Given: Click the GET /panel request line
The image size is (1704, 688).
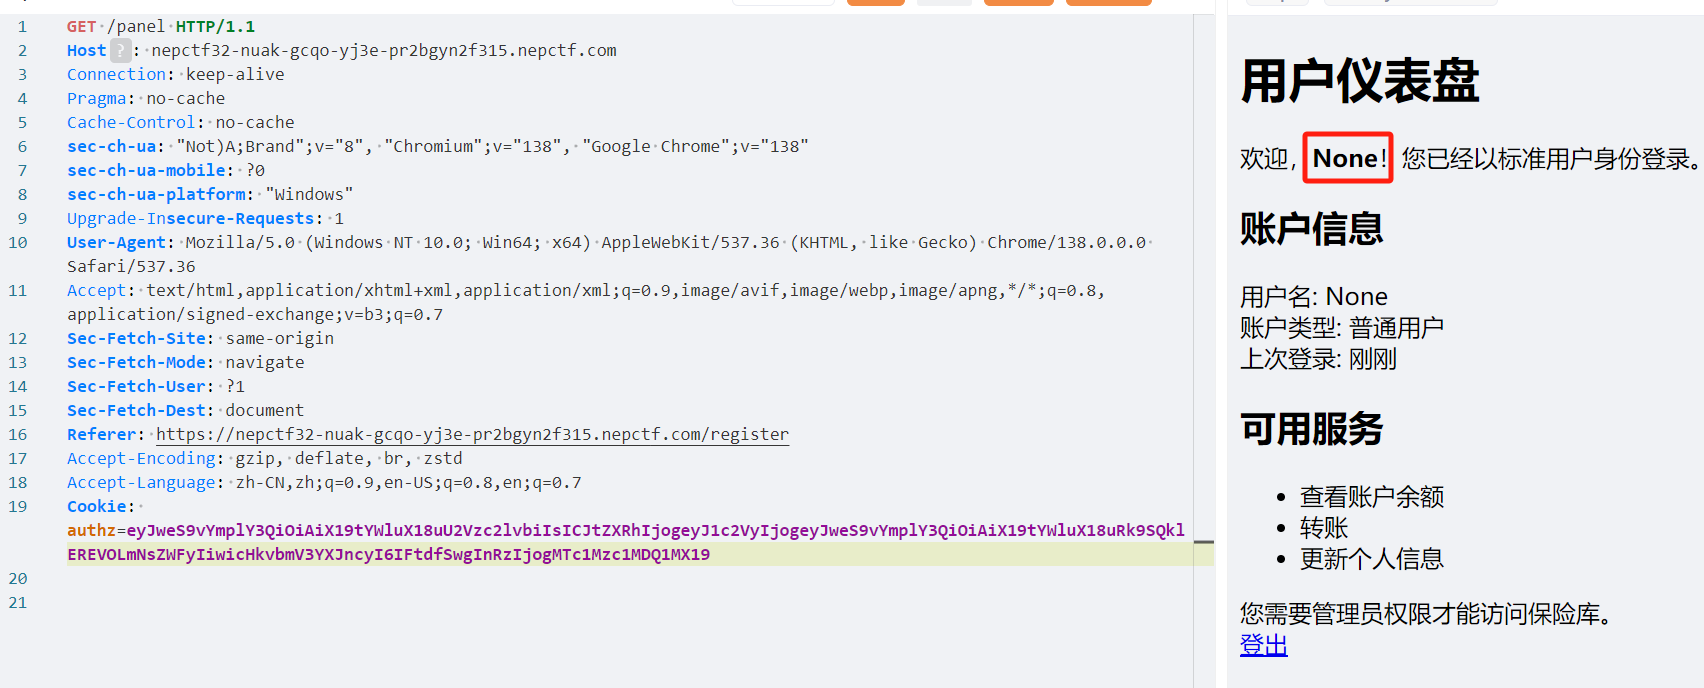Looking at the screenshot, I should 160,26.
